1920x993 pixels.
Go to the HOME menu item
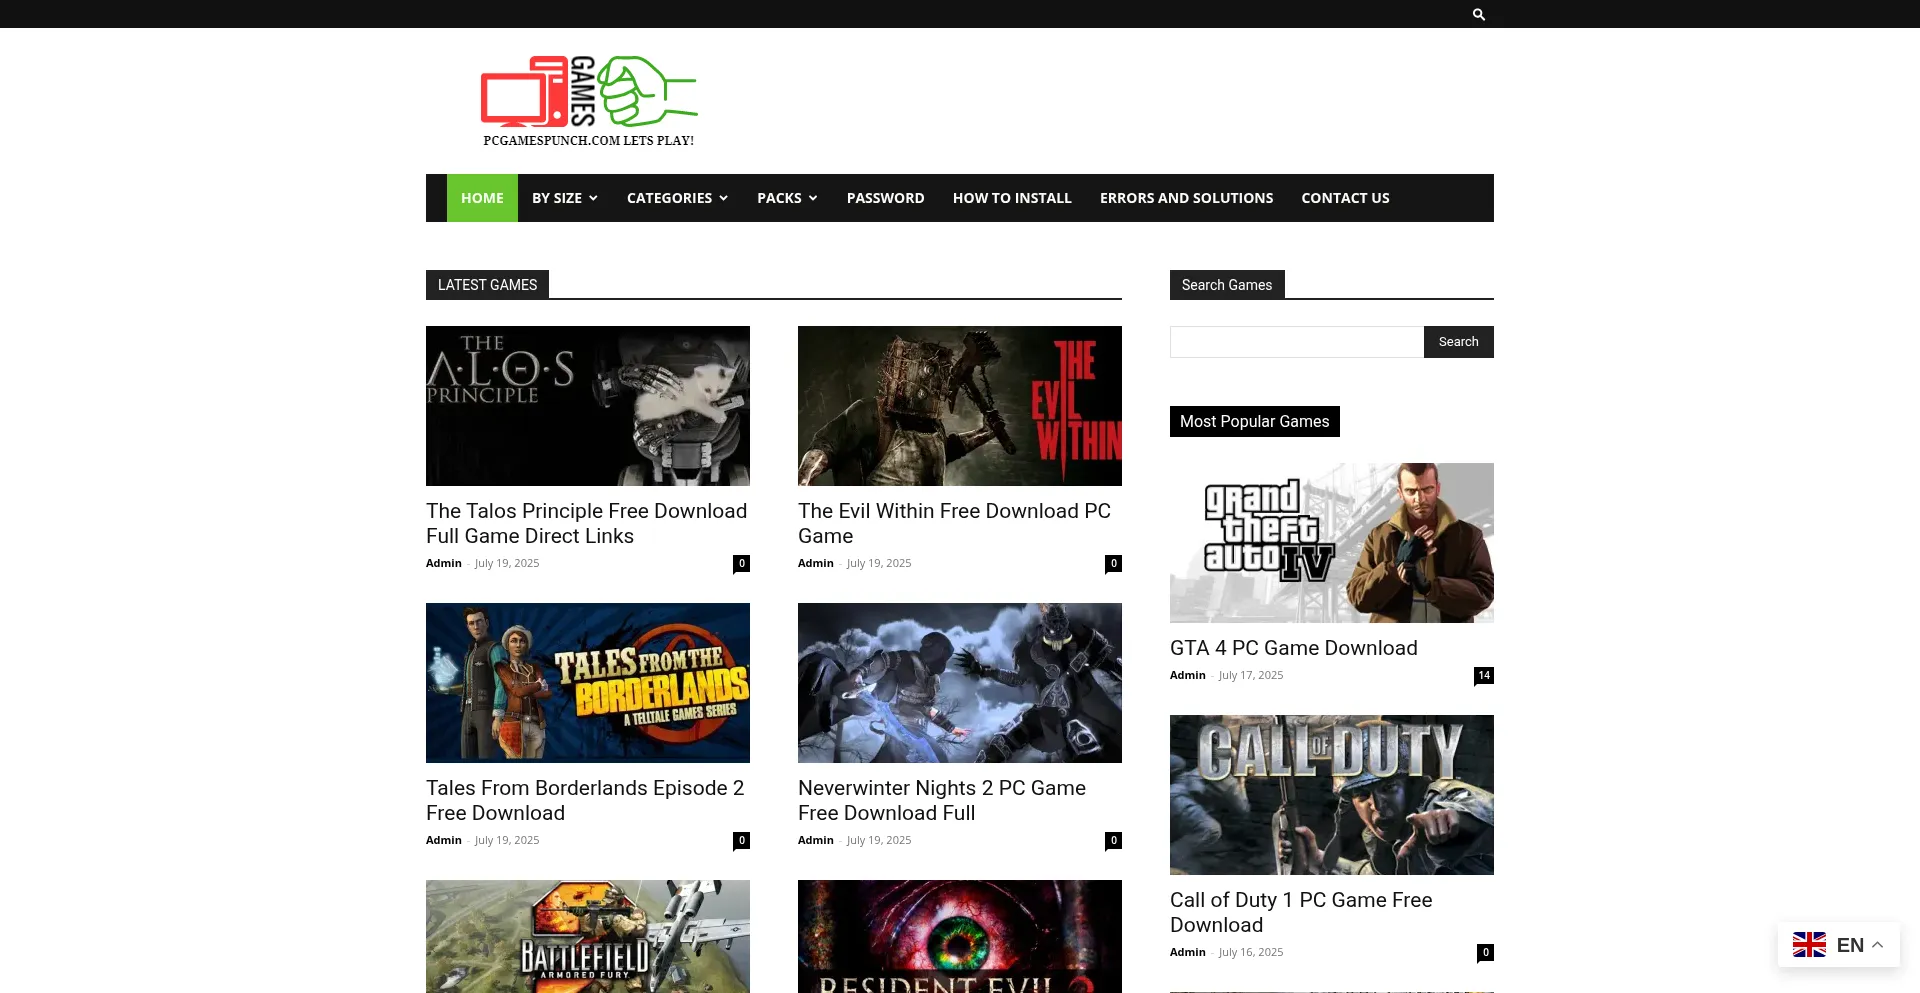click(x=482, y=198)
